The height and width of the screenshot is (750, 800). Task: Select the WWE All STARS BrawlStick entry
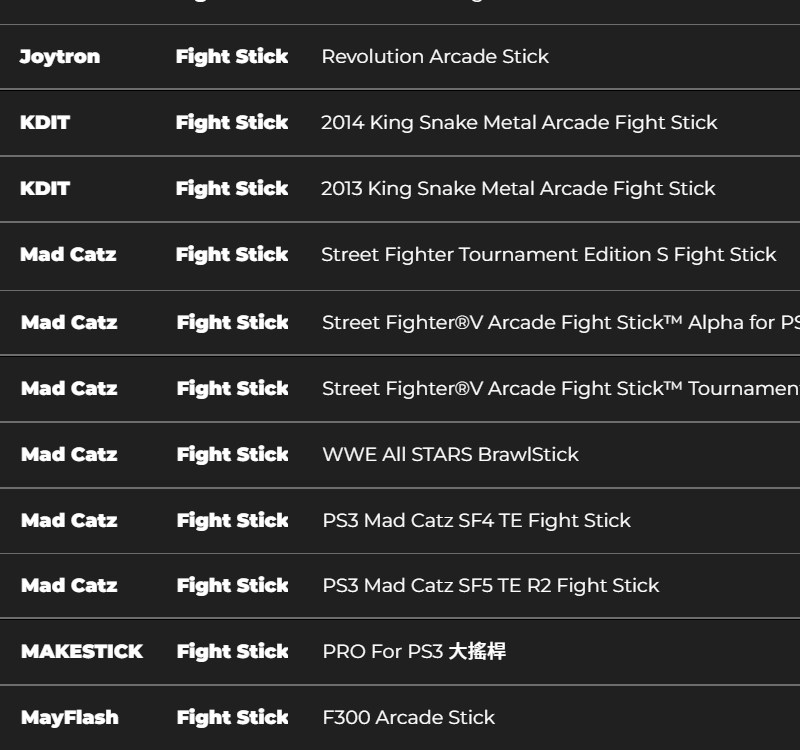click(x=450, y=455)
